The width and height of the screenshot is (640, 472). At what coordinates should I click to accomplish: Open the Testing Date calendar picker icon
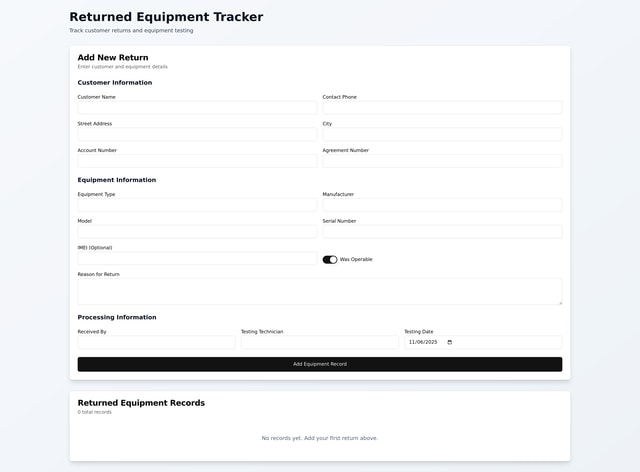coord(449,342)
